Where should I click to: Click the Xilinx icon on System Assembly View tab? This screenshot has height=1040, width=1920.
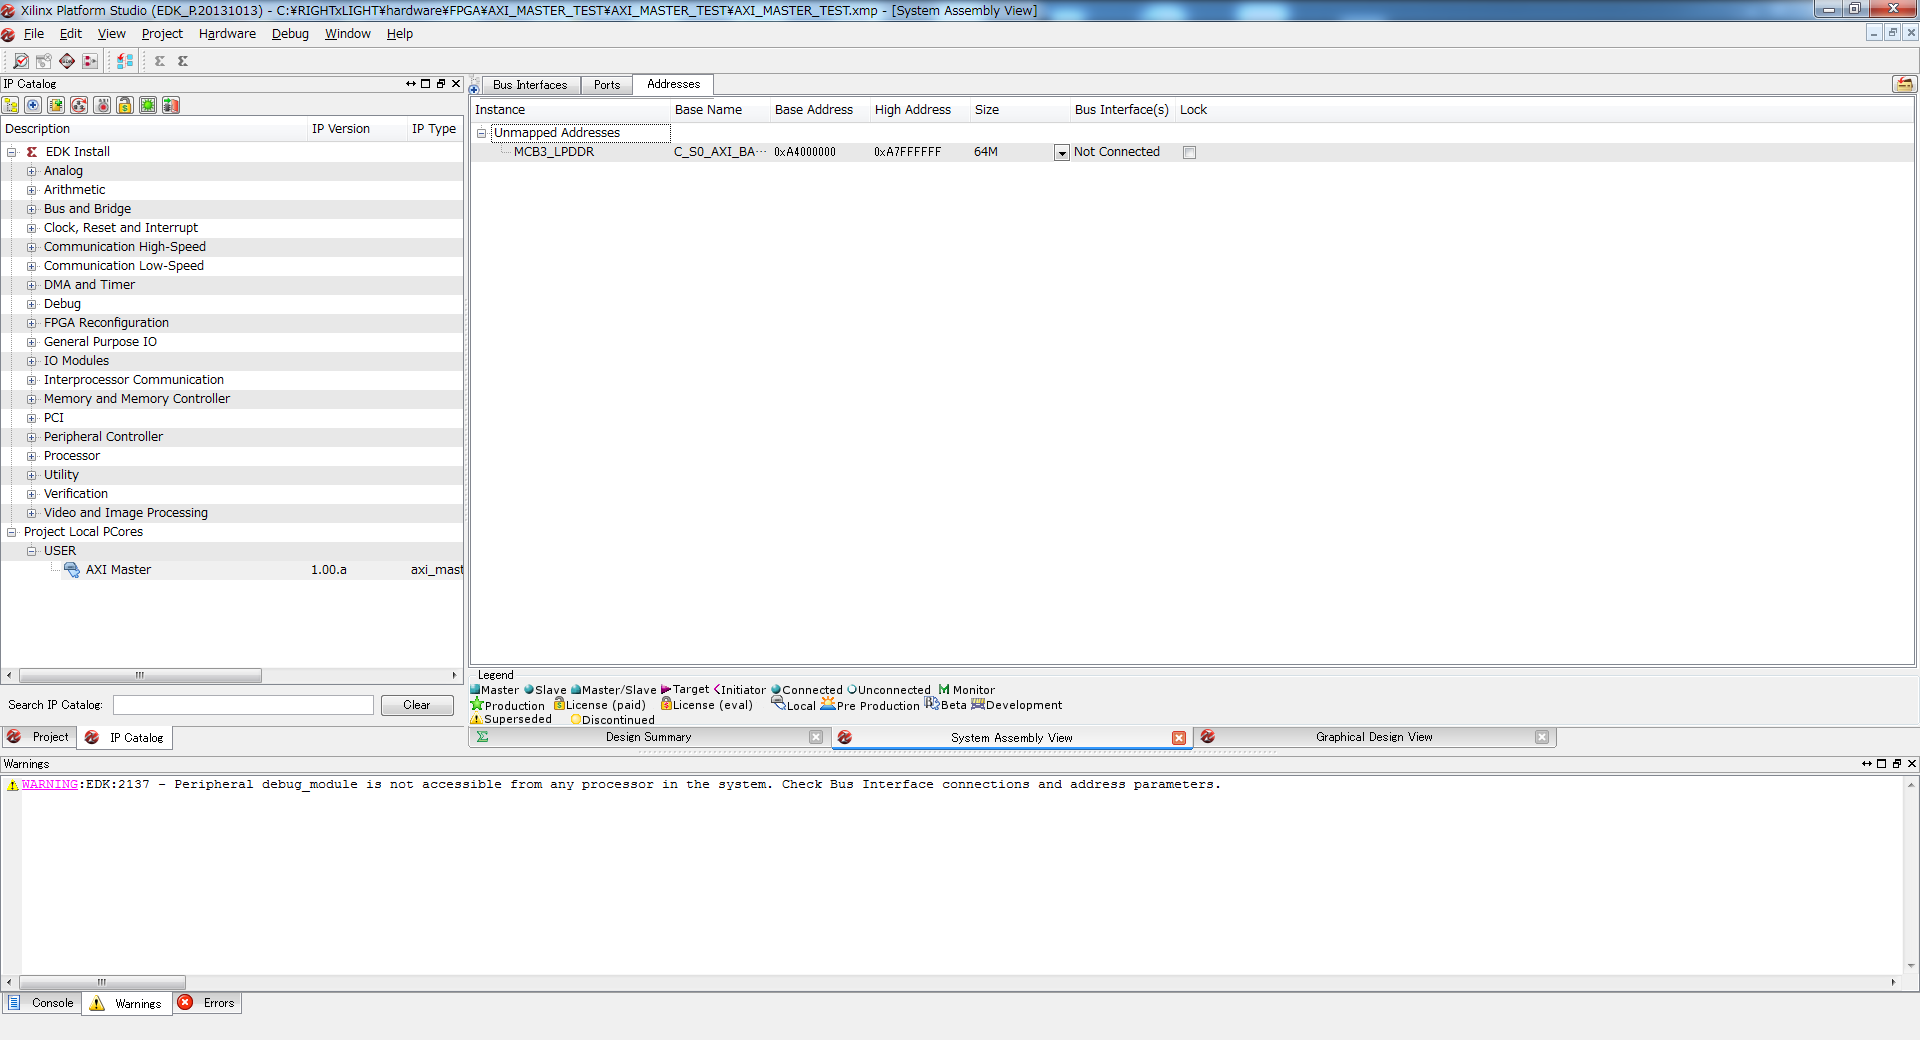click(x=845, y=738)
